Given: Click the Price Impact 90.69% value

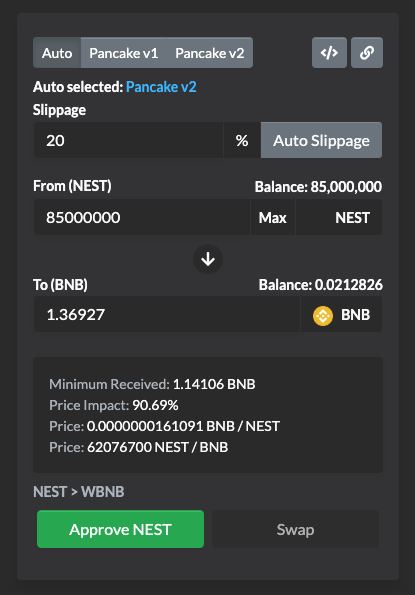Looking at the screenshot, I should pos(155,405).
